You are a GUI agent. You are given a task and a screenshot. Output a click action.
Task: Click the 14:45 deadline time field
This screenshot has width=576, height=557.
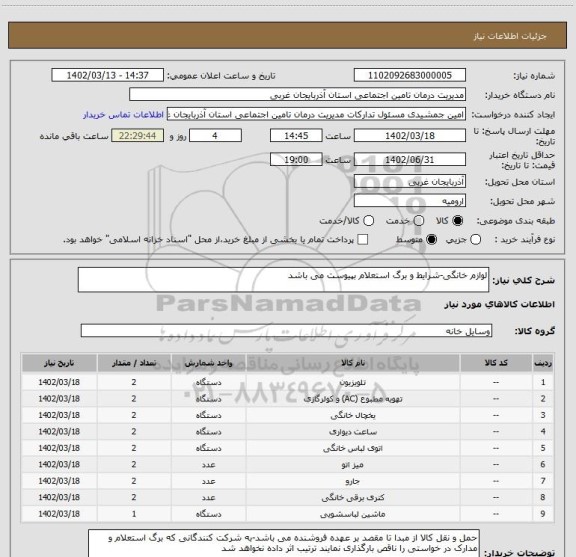point(296,136)
